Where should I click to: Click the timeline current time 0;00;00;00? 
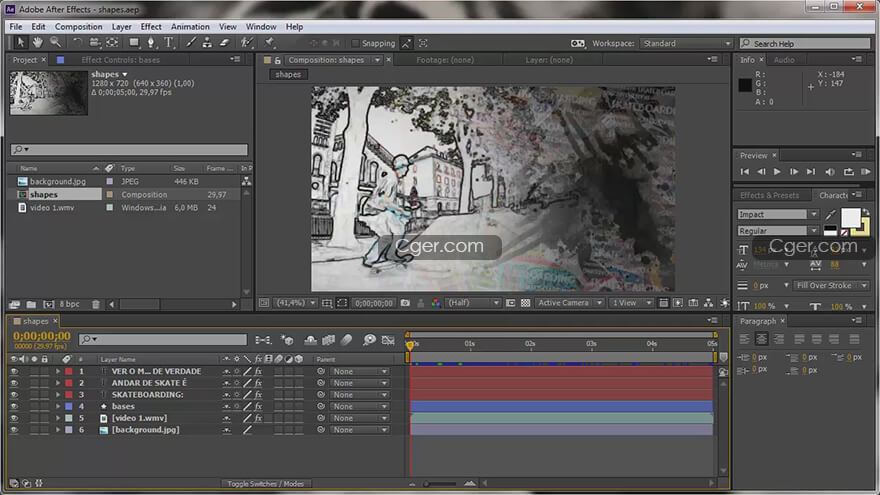(x=42, y=336)
